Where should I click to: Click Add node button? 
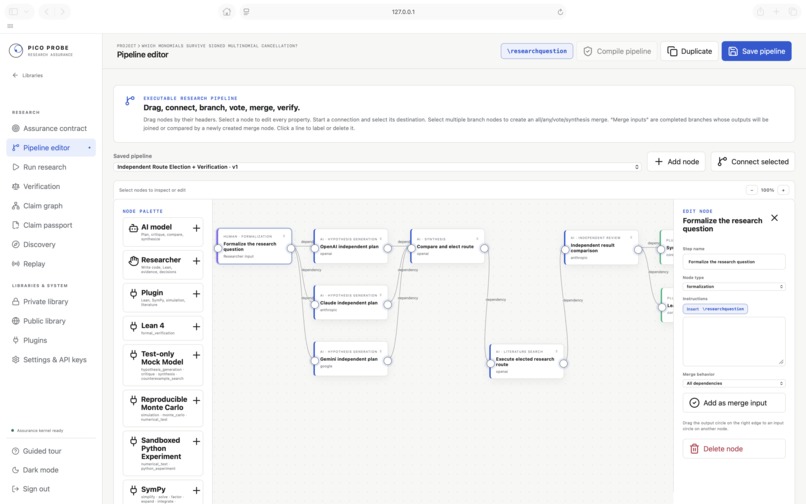(676, 161)
